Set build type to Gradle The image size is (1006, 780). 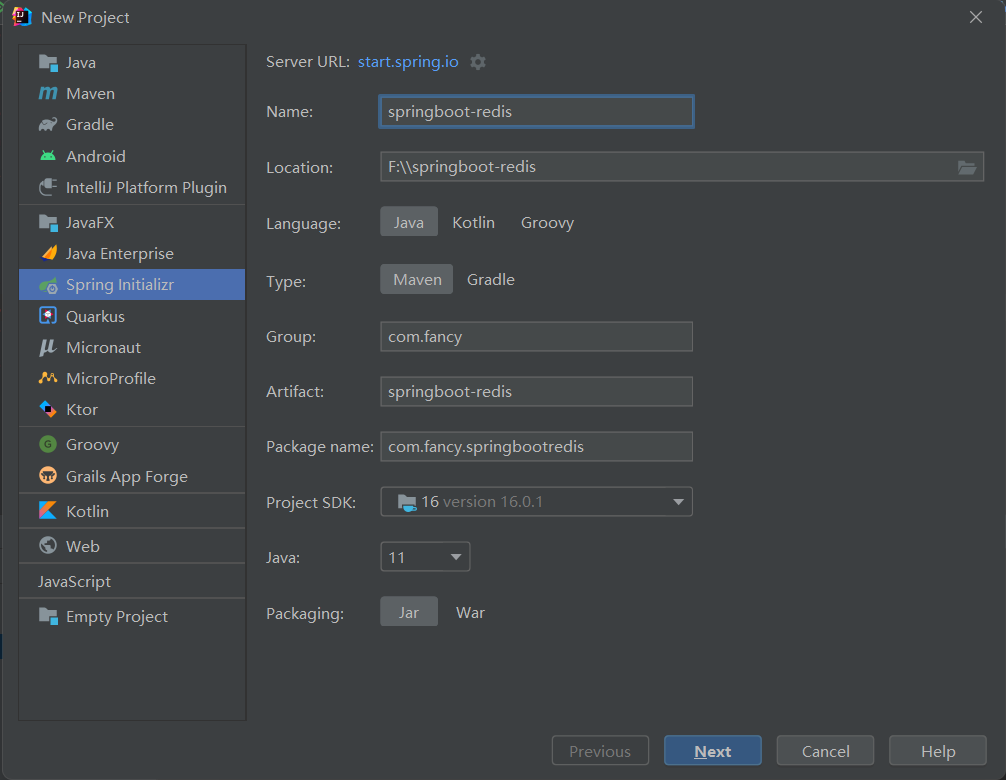coord(491,280)
